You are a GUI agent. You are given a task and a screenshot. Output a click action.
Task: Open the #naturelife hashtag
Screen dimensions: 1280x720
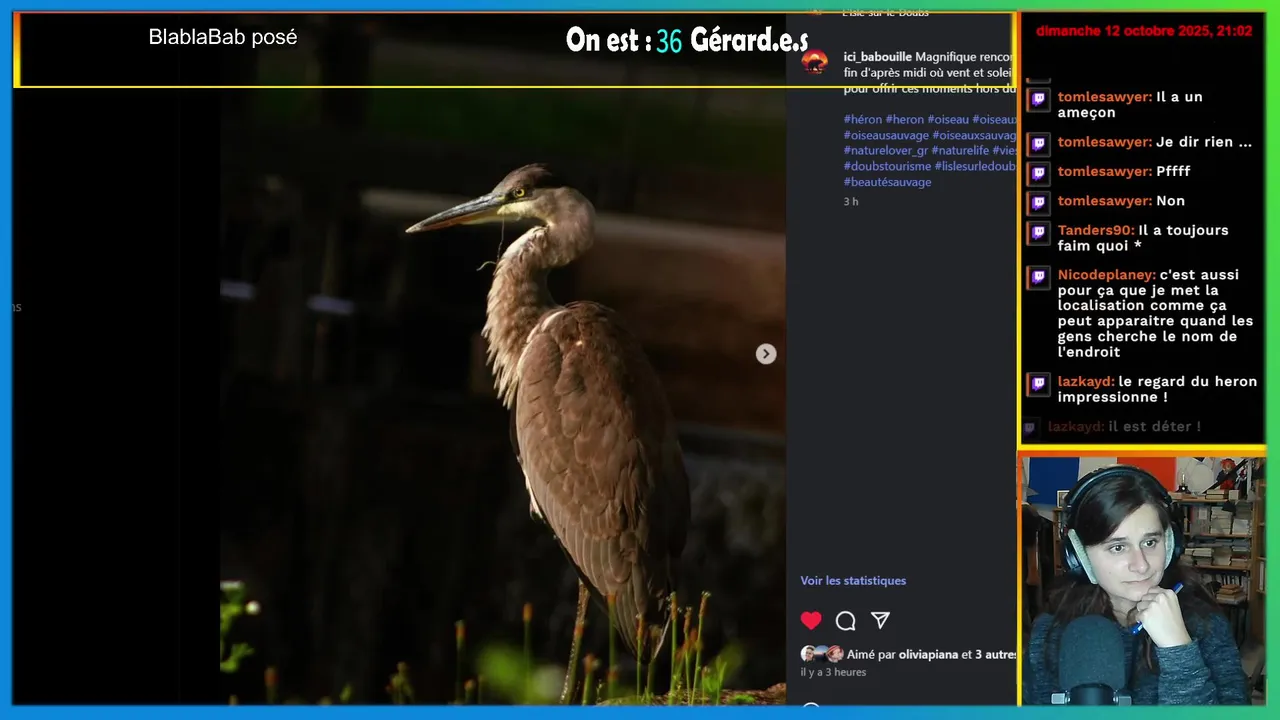tap(960, 151)
